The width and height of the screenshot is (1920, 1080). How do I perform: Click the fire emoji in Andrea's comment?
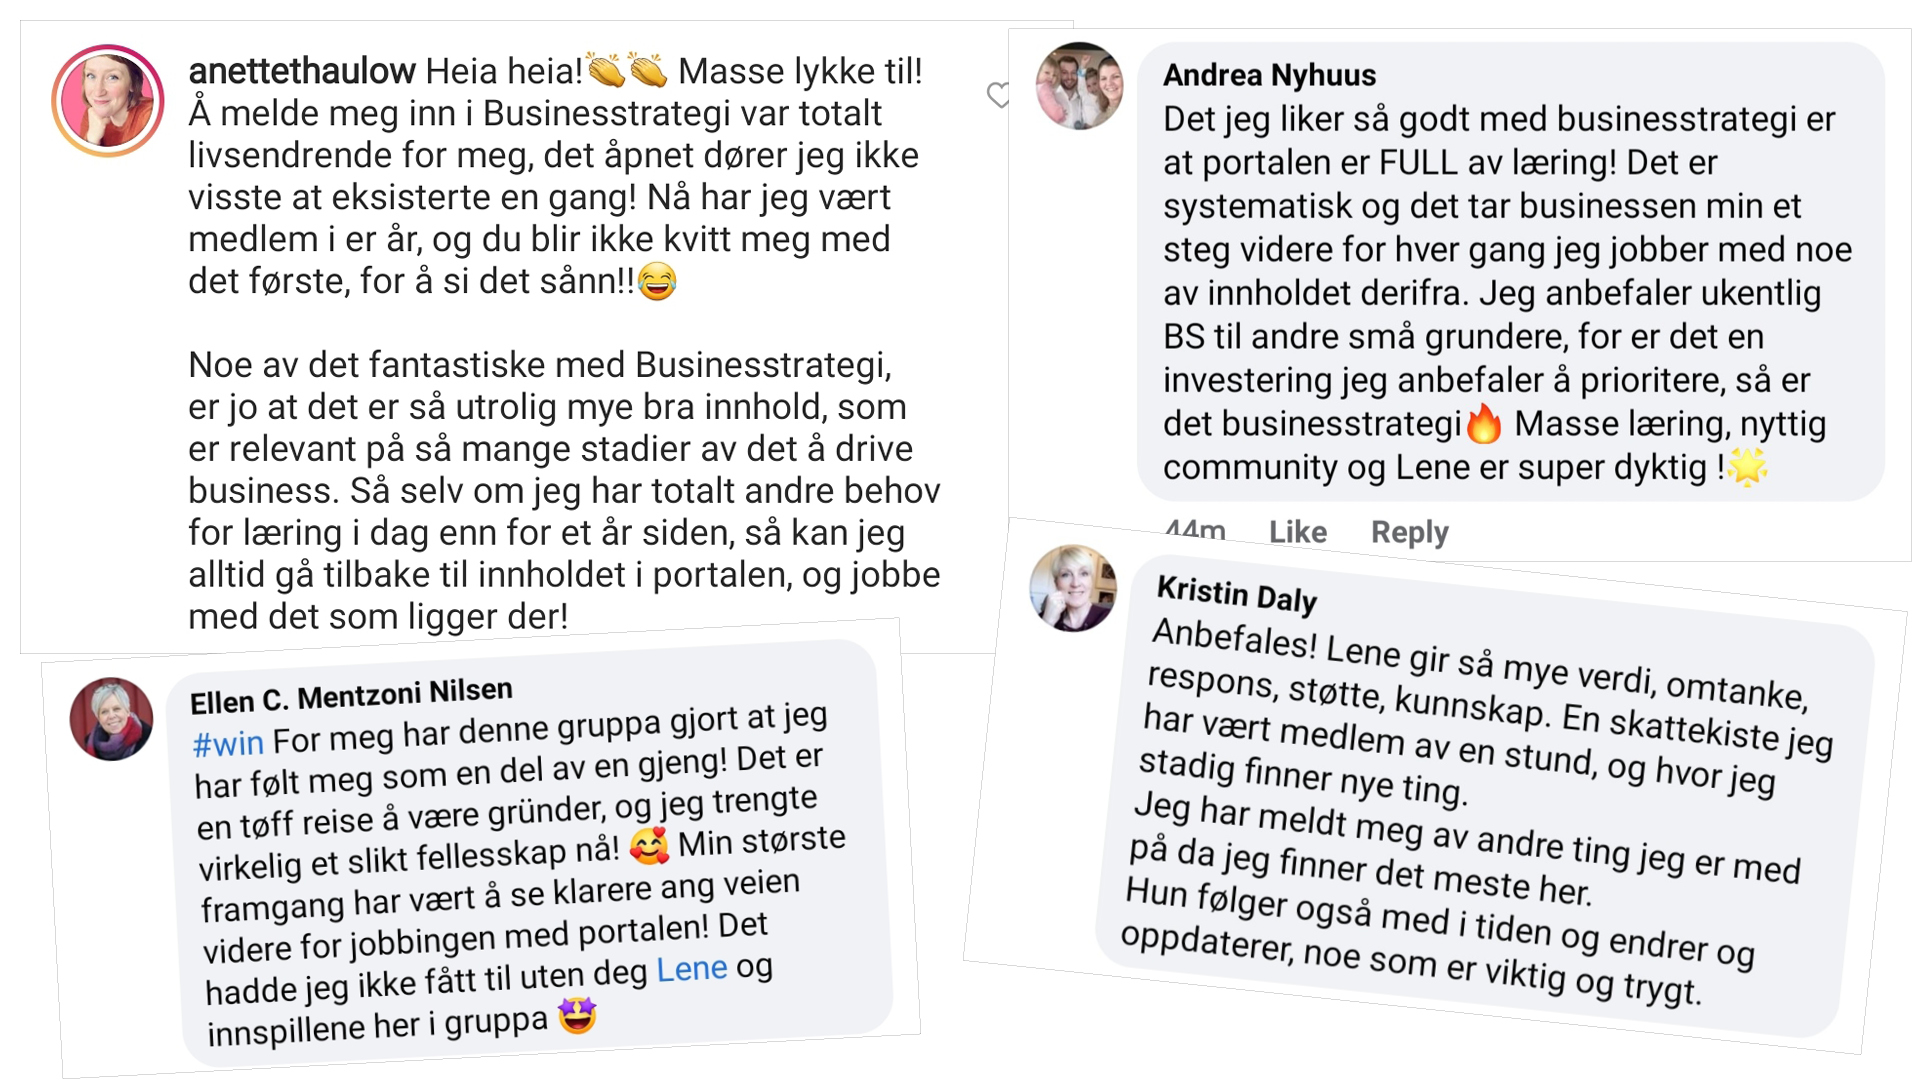1484,424
